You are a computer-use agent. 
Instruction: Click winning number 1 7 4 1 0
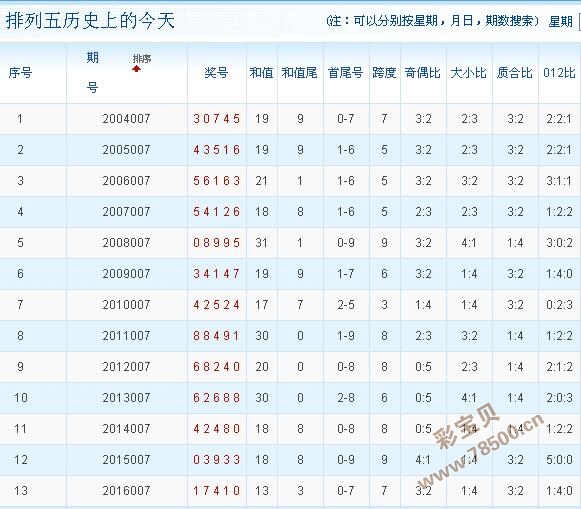[217, 491]
